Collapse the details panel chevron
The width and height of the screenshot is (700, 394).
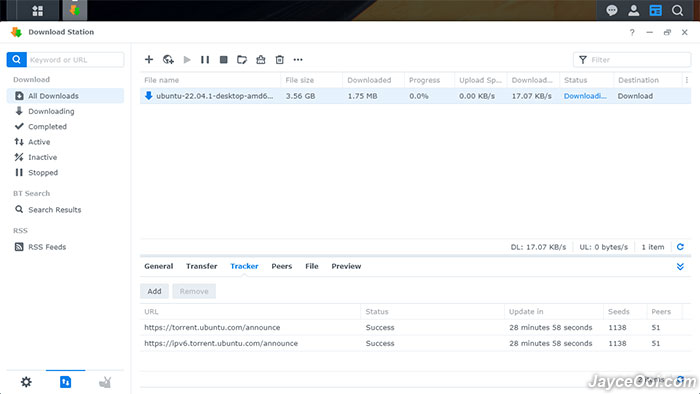pos(680,266)
